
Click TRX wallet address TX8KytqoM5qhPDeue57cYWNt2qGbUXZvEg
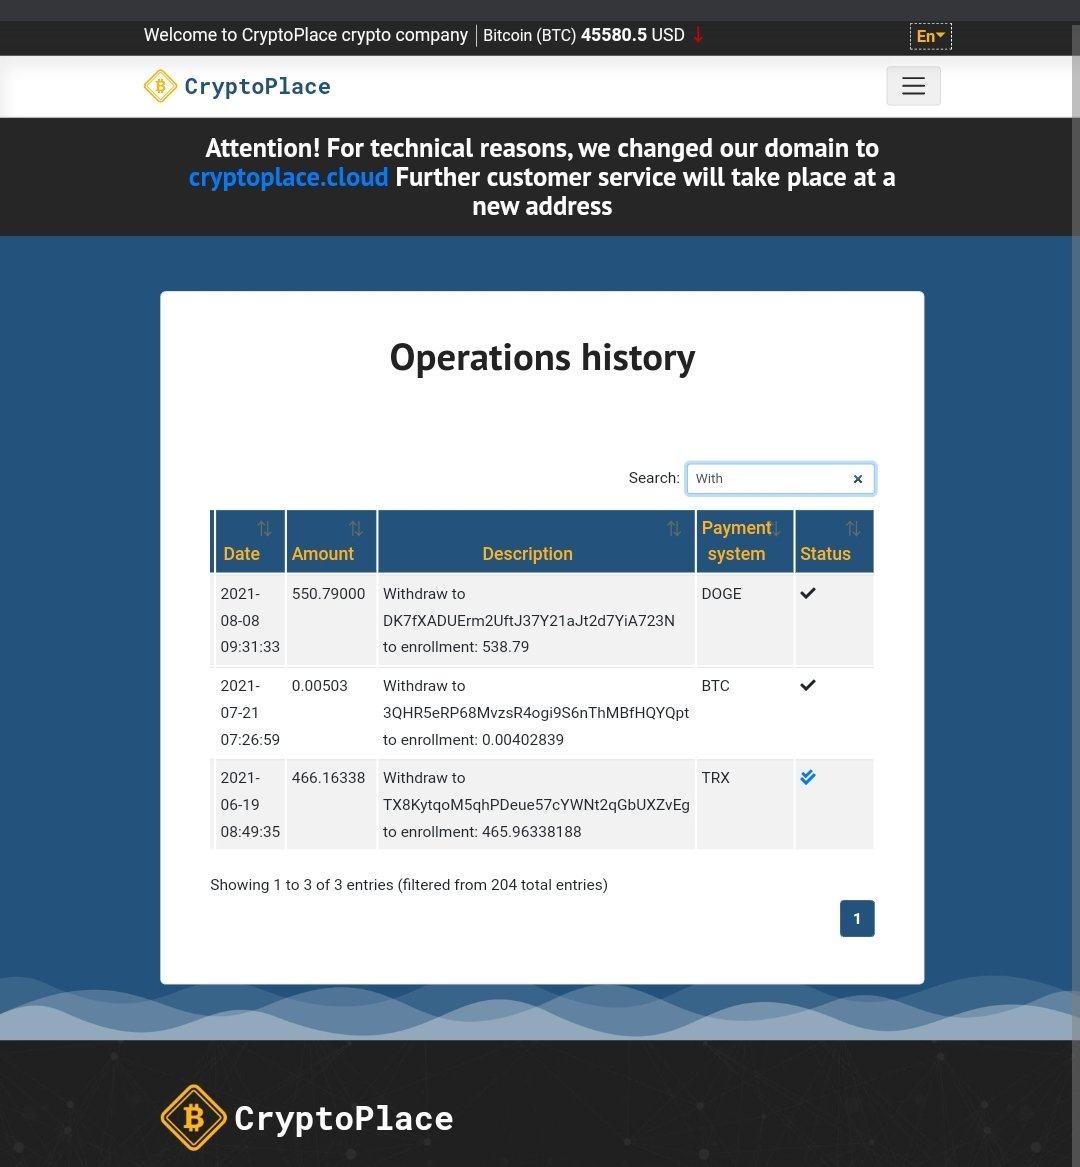click(536, 805)
